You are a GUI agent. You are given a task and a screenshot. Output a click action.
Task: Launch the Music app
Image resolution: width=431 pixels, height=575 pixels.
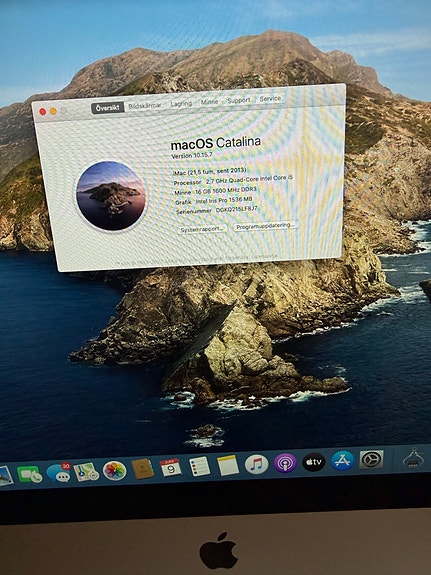(256, 464)
